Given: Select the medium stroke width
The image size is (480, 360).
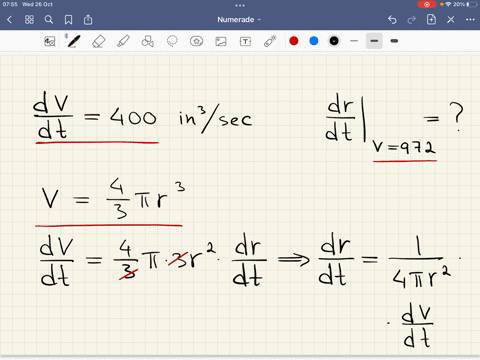Looking at the screenshot, I should tap(374, 41).
